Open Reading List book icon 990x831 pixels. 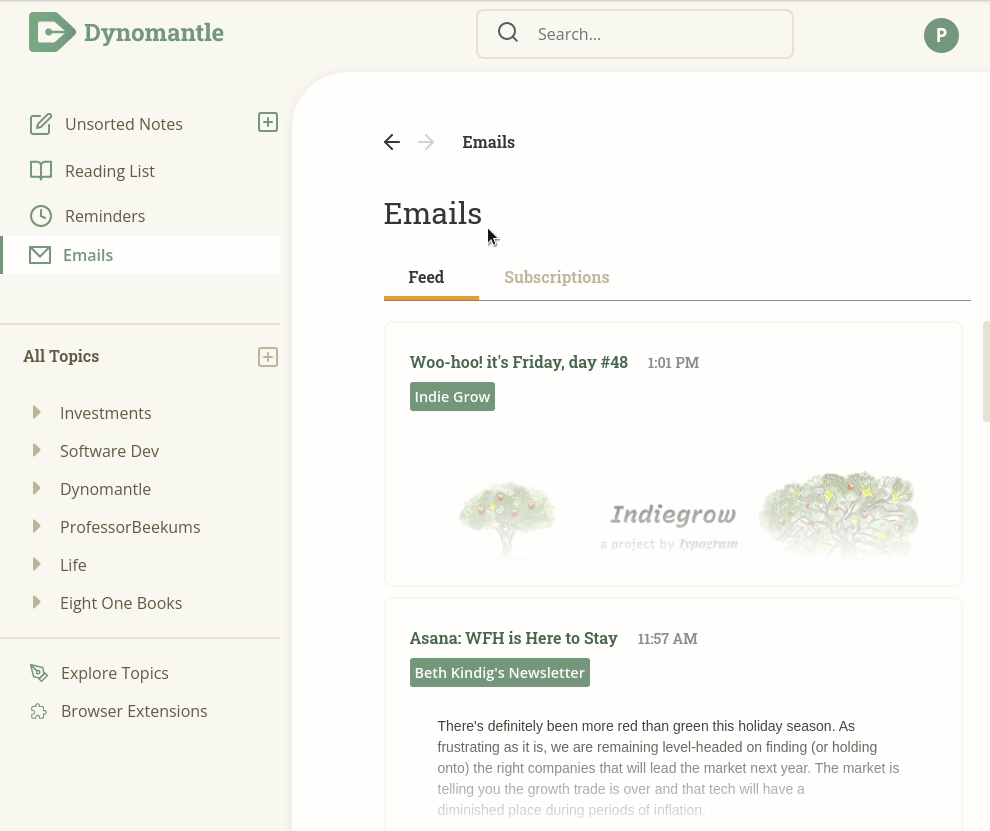(x=41, y=170)
